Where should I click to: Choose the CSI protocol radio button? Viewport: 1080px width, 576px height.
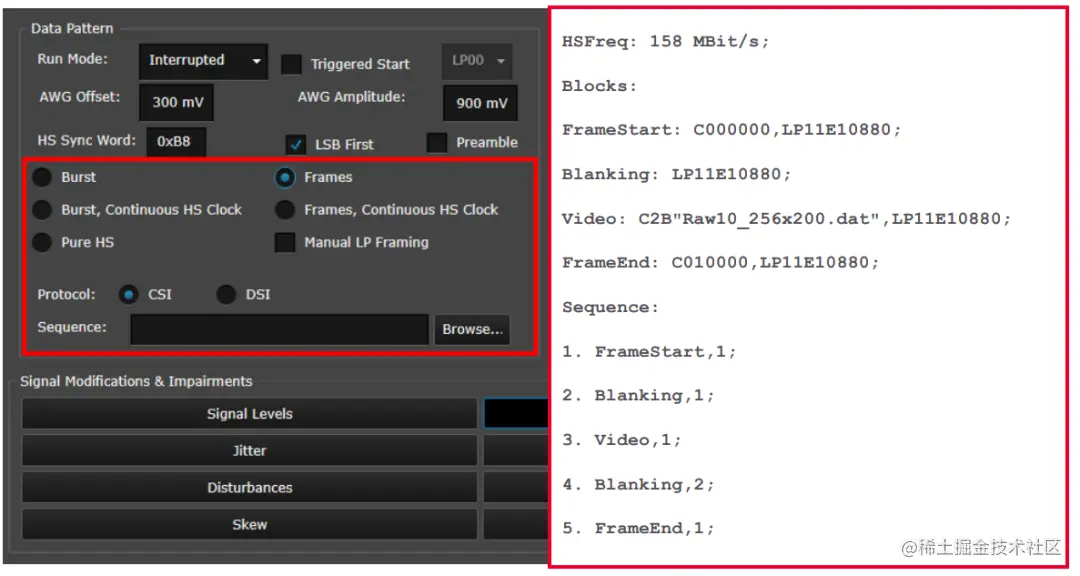pyautogui.click(x=128, y=295)
